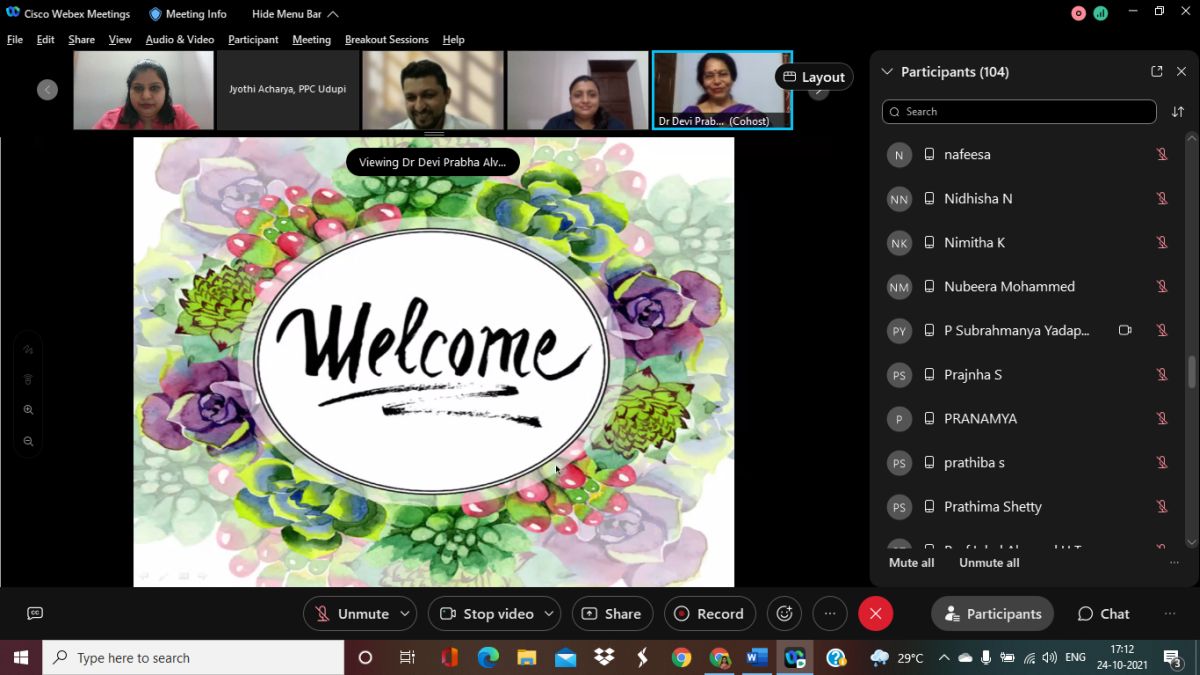This screenshot has height=675, width=1200.
Task: Collapse the Participants (104) section
Action: [886, 72]
